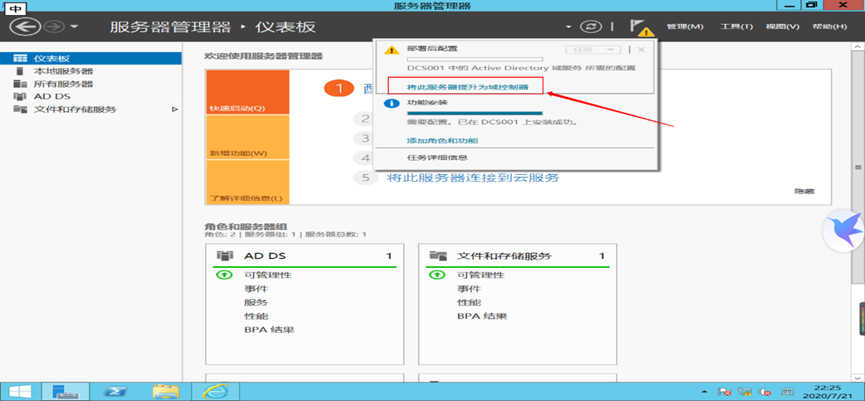Click the 仪表板 grid icon in sidebar

click(x=20, y=58)
